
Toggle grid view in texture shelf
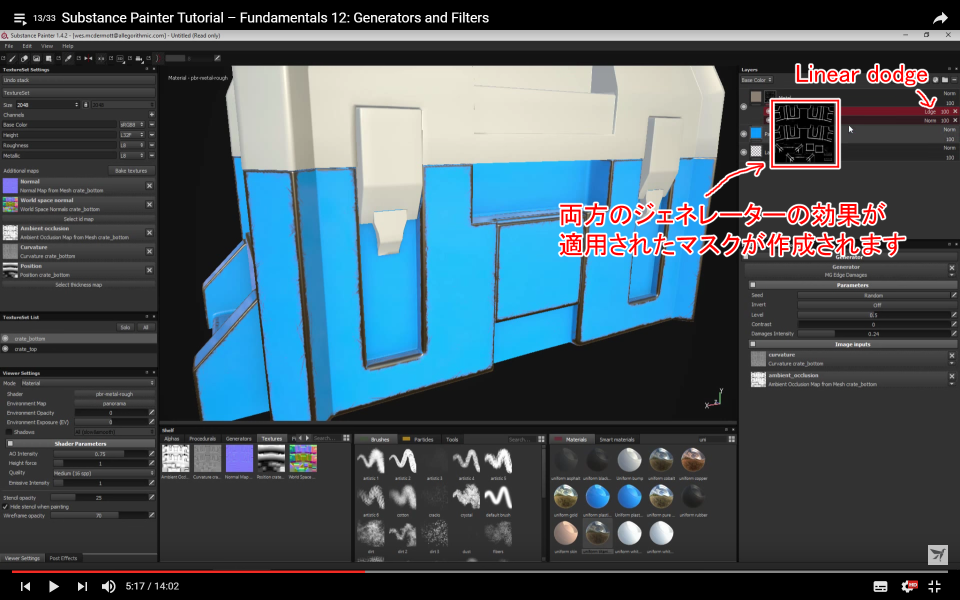pos(346,438)
